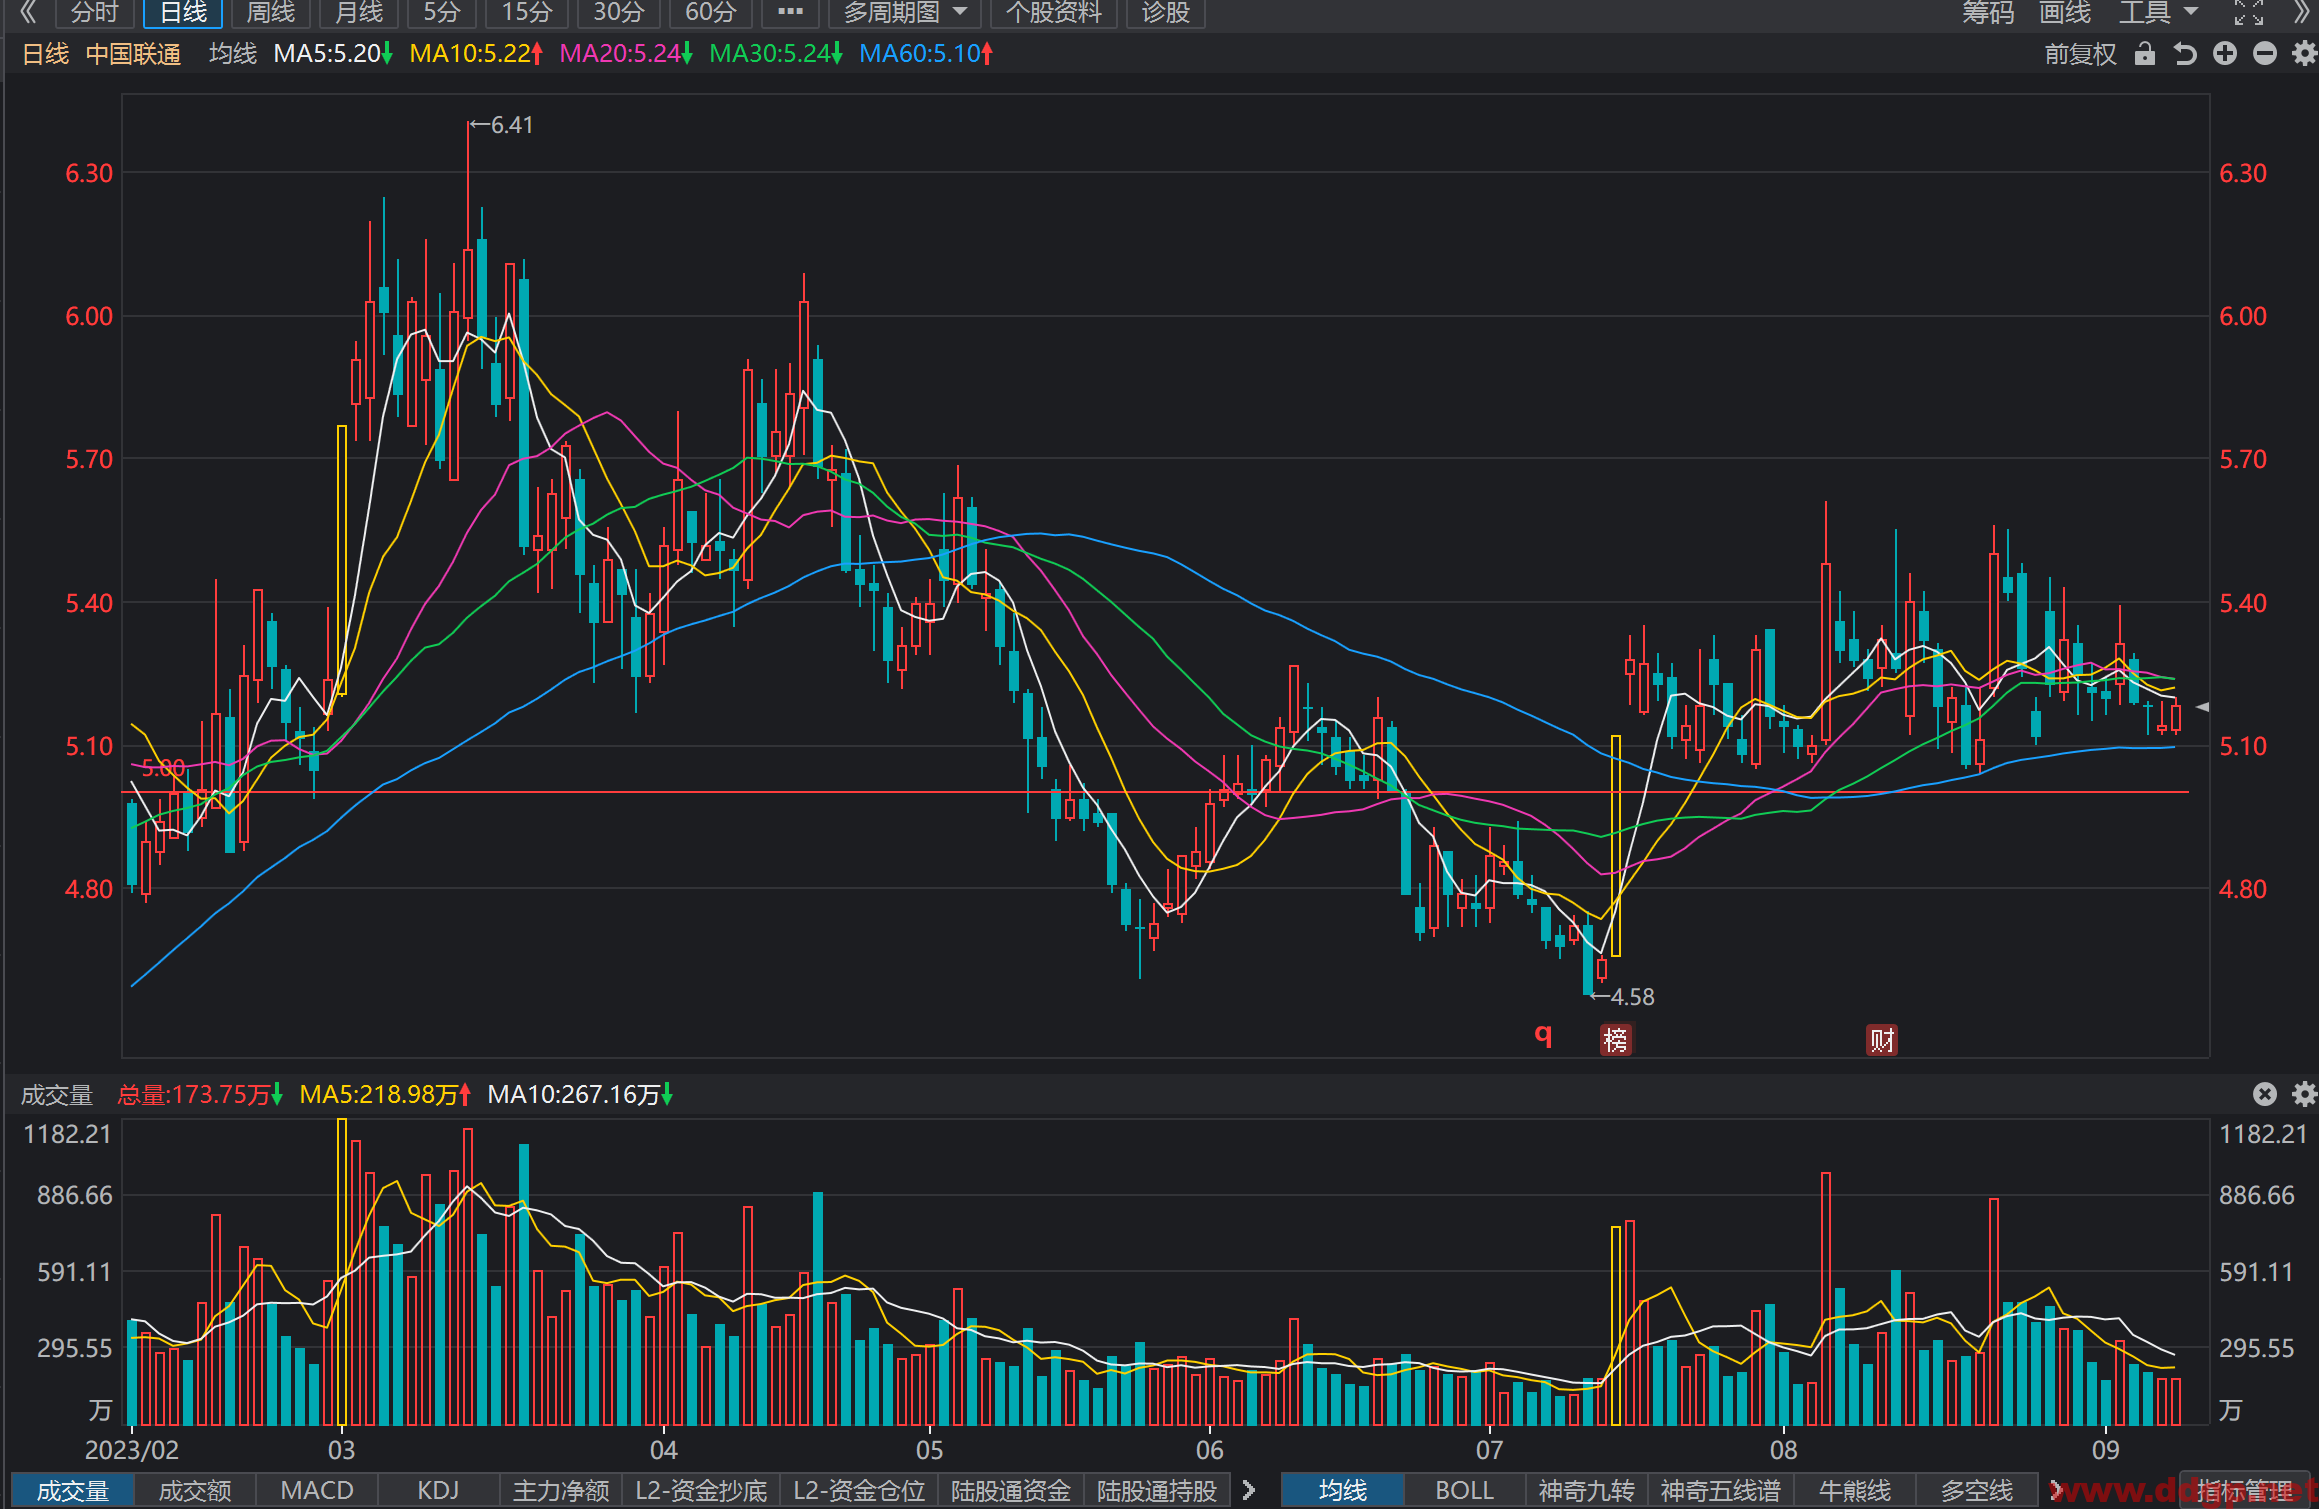Click the 画线 drawing tool button

pos(2065,12)
